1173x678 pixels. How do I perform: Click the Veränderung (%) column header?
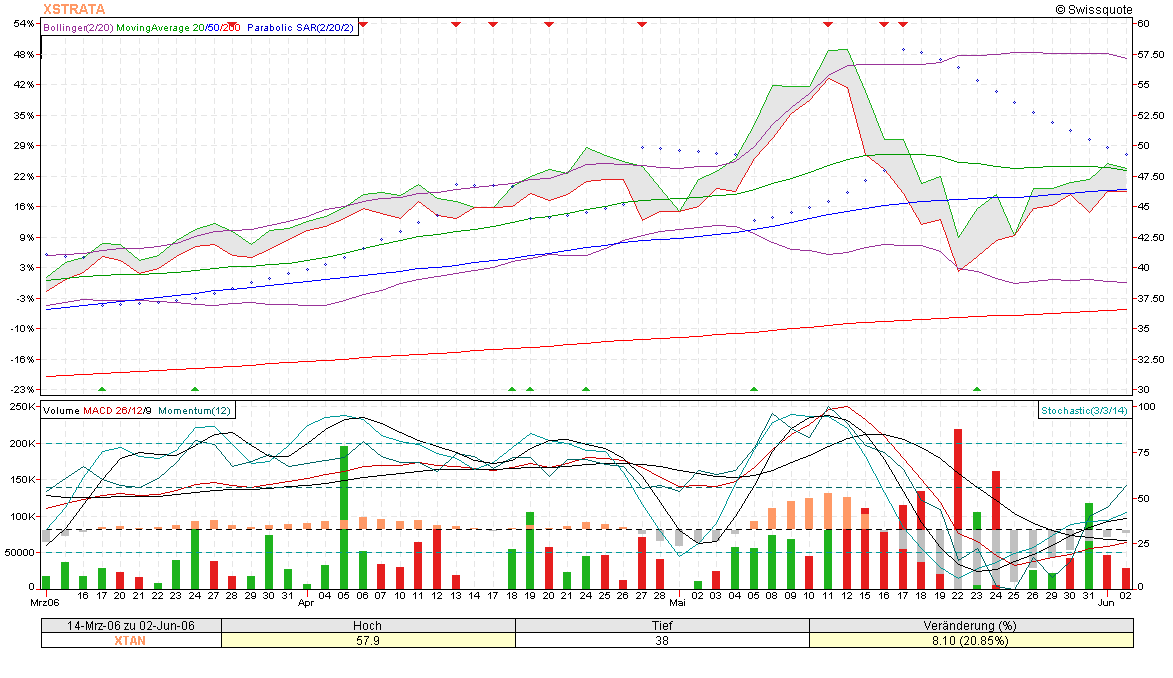pyautogui.click(x=970, y=626)
